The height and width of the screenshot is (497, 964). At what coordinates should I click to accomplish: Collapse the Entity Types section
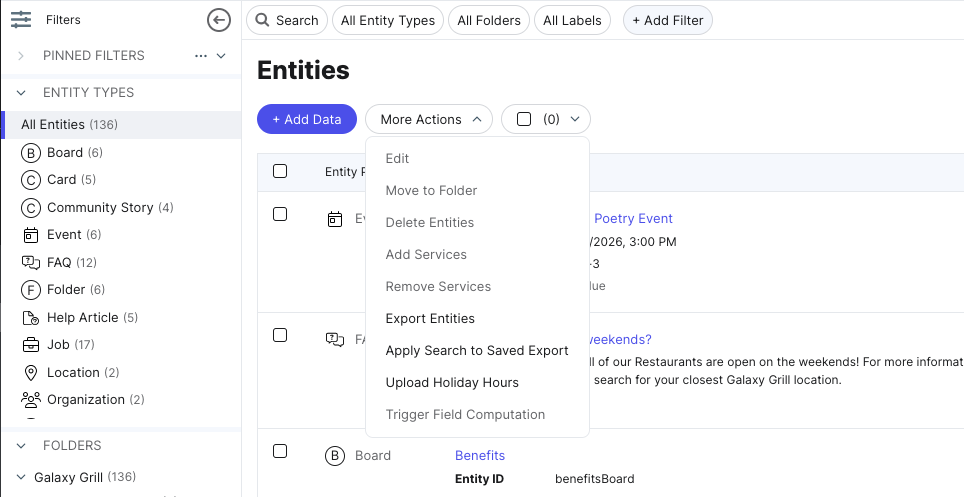click(21, 93)
